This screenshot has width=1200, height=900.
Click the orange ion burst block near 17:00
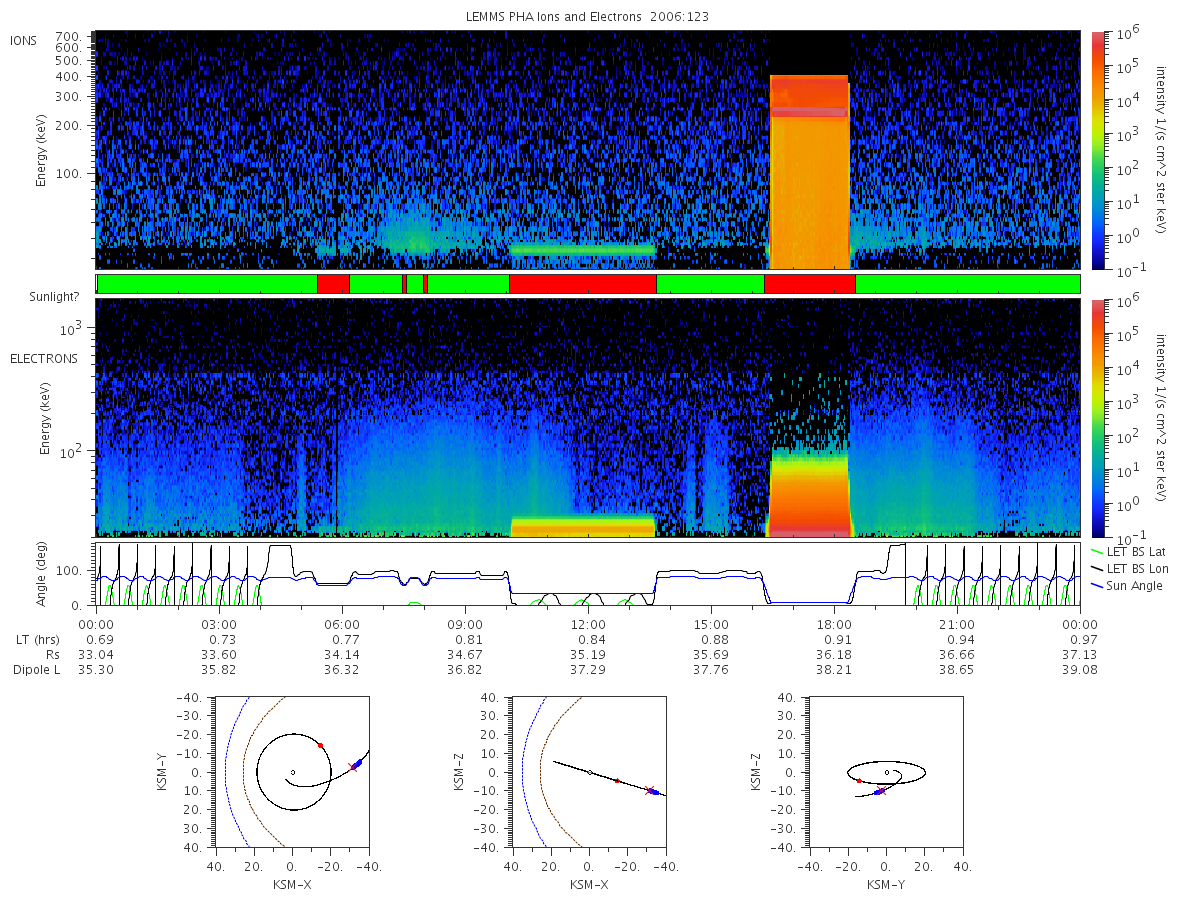(x=809, y=172)
